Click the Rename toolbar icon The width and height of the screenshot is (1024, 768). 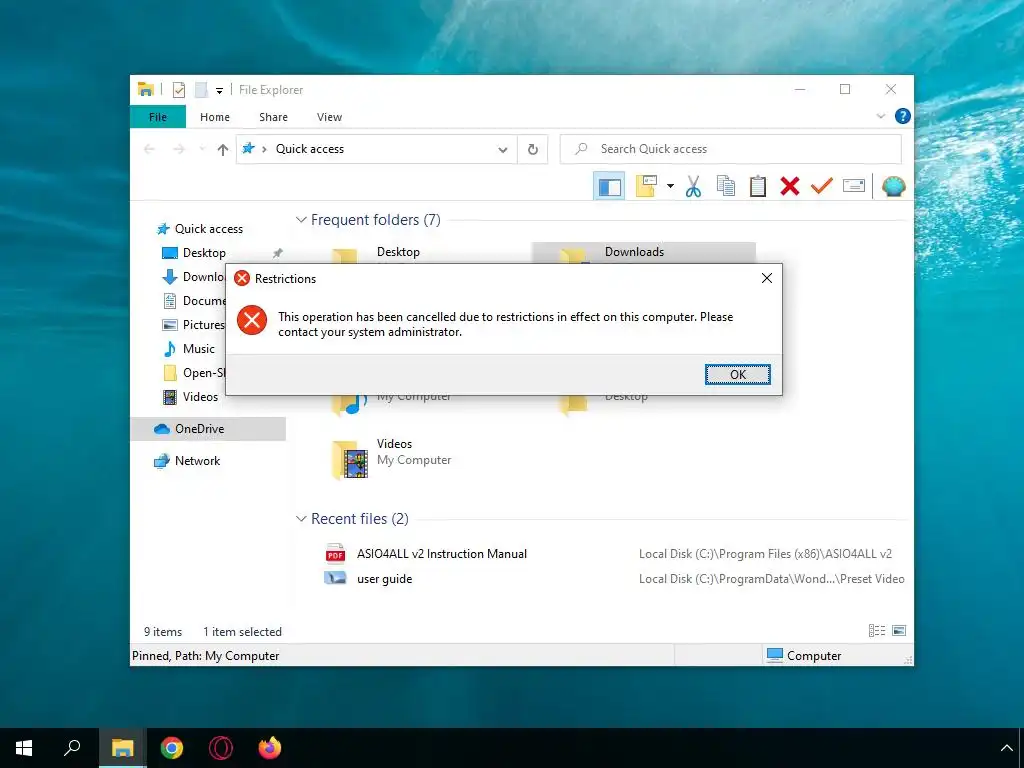[x=854, y=186]
